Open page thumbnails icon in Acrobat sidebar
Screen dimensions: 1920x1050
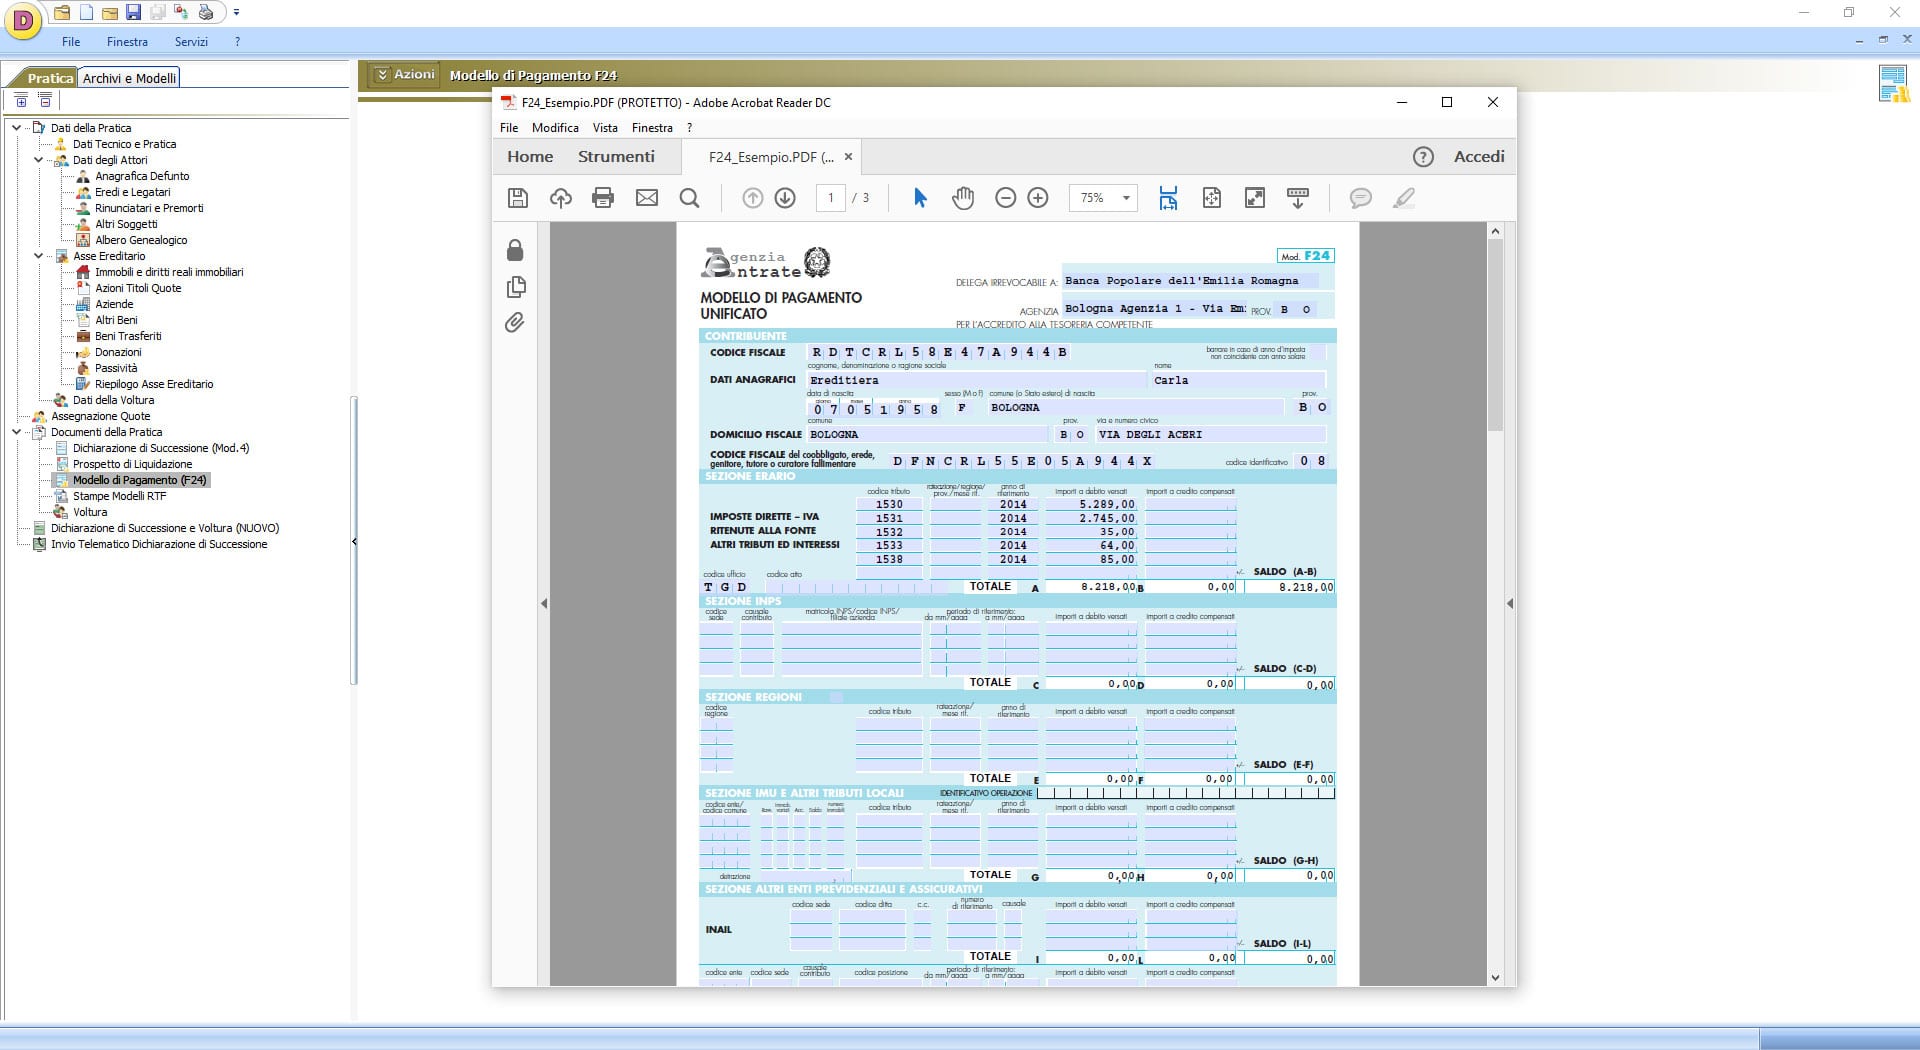pos(515,287)
